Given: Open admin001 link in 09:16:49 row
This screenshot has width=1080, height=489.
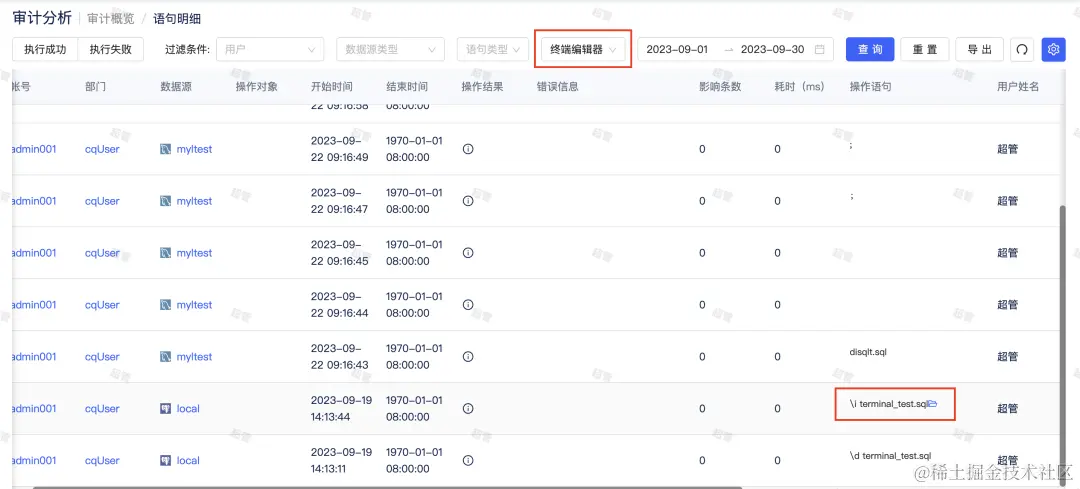Looking at the screenshot, I should [34, 149].
